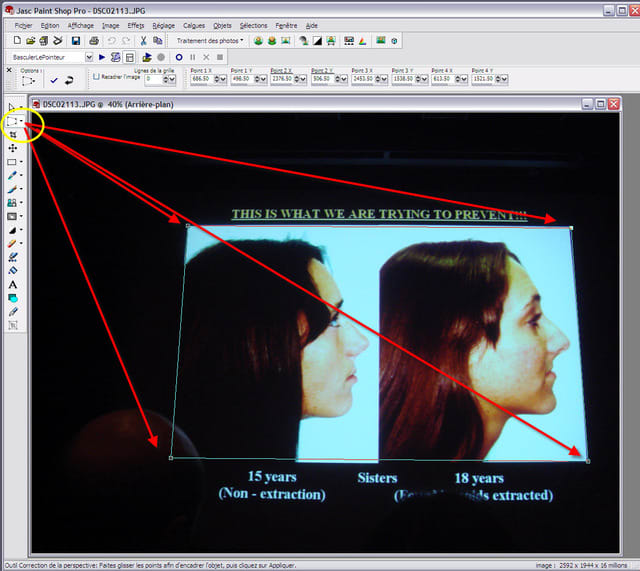Viewport: 640px width, 571px height.
Task: Select the Perspective Correction tool
Action: click(12, 121)
